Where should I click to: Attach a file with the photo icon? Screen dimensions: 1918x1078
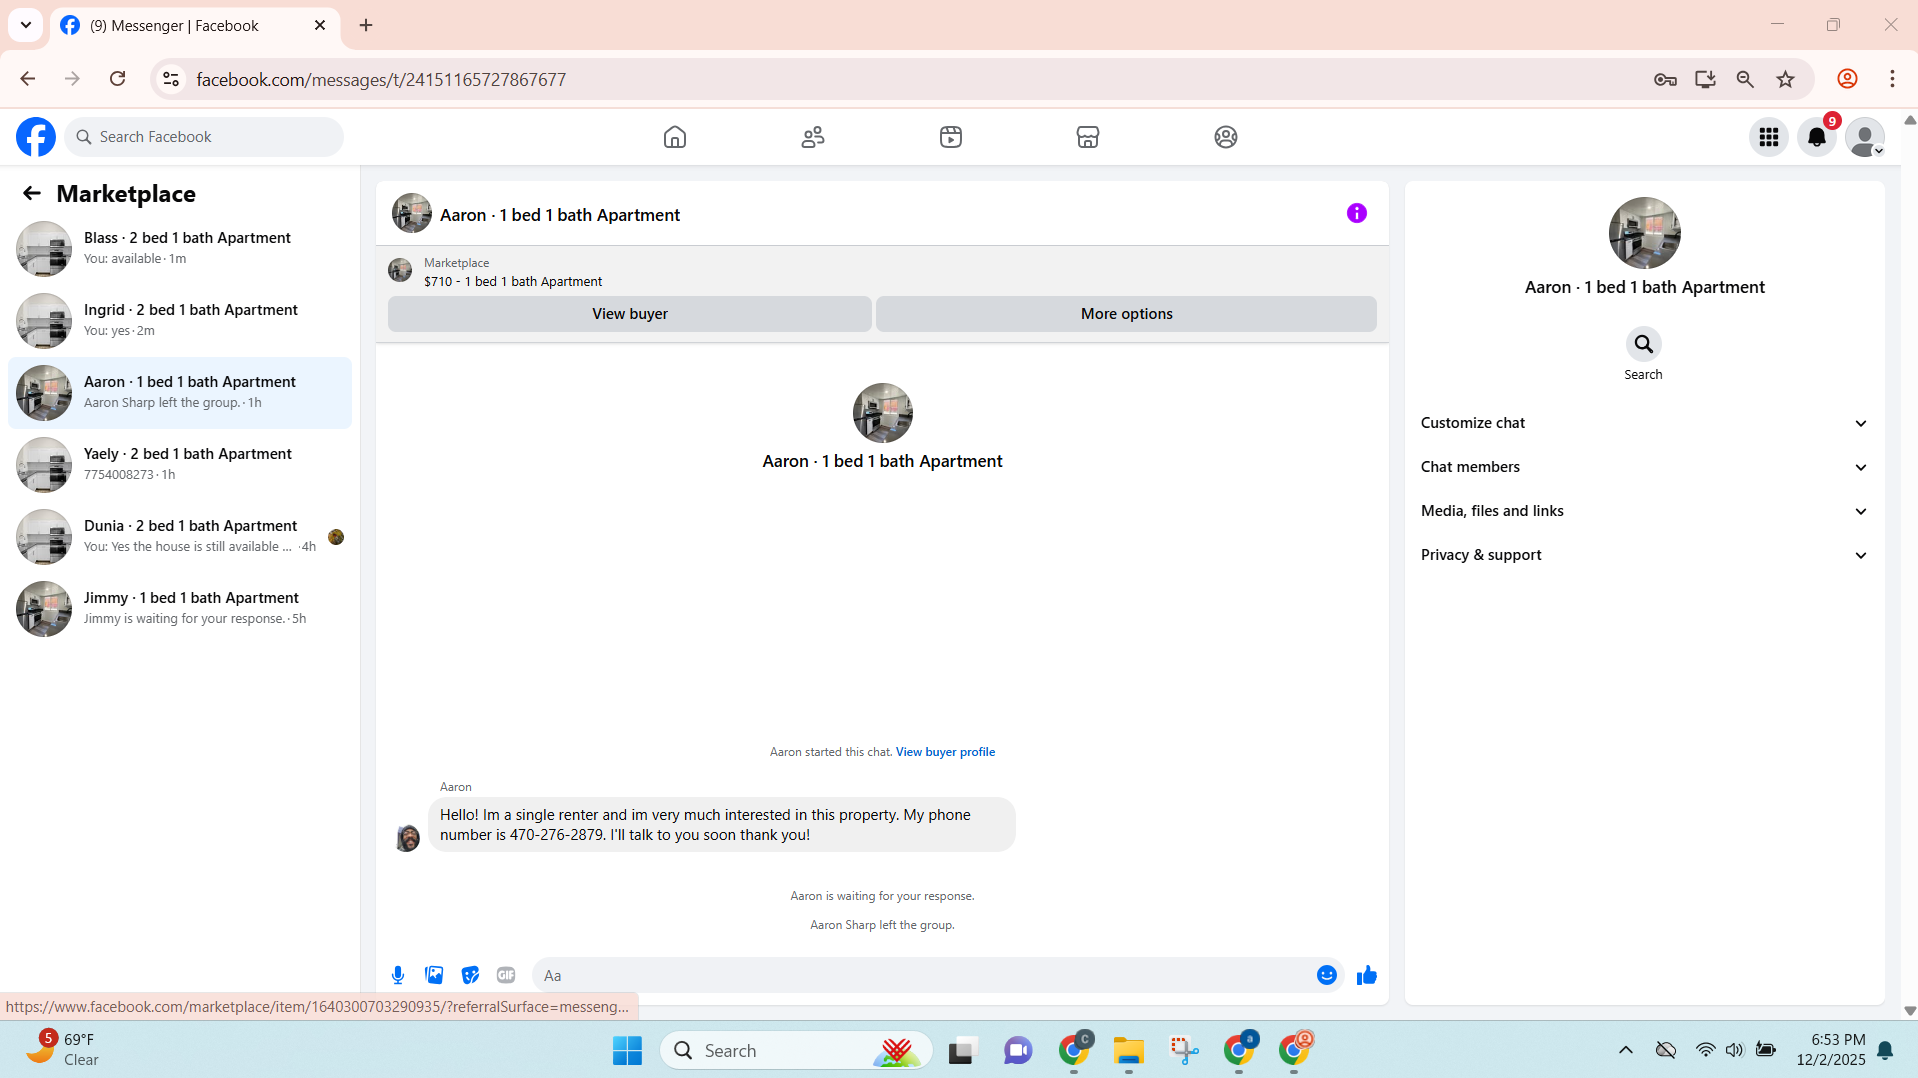point(434,975)
